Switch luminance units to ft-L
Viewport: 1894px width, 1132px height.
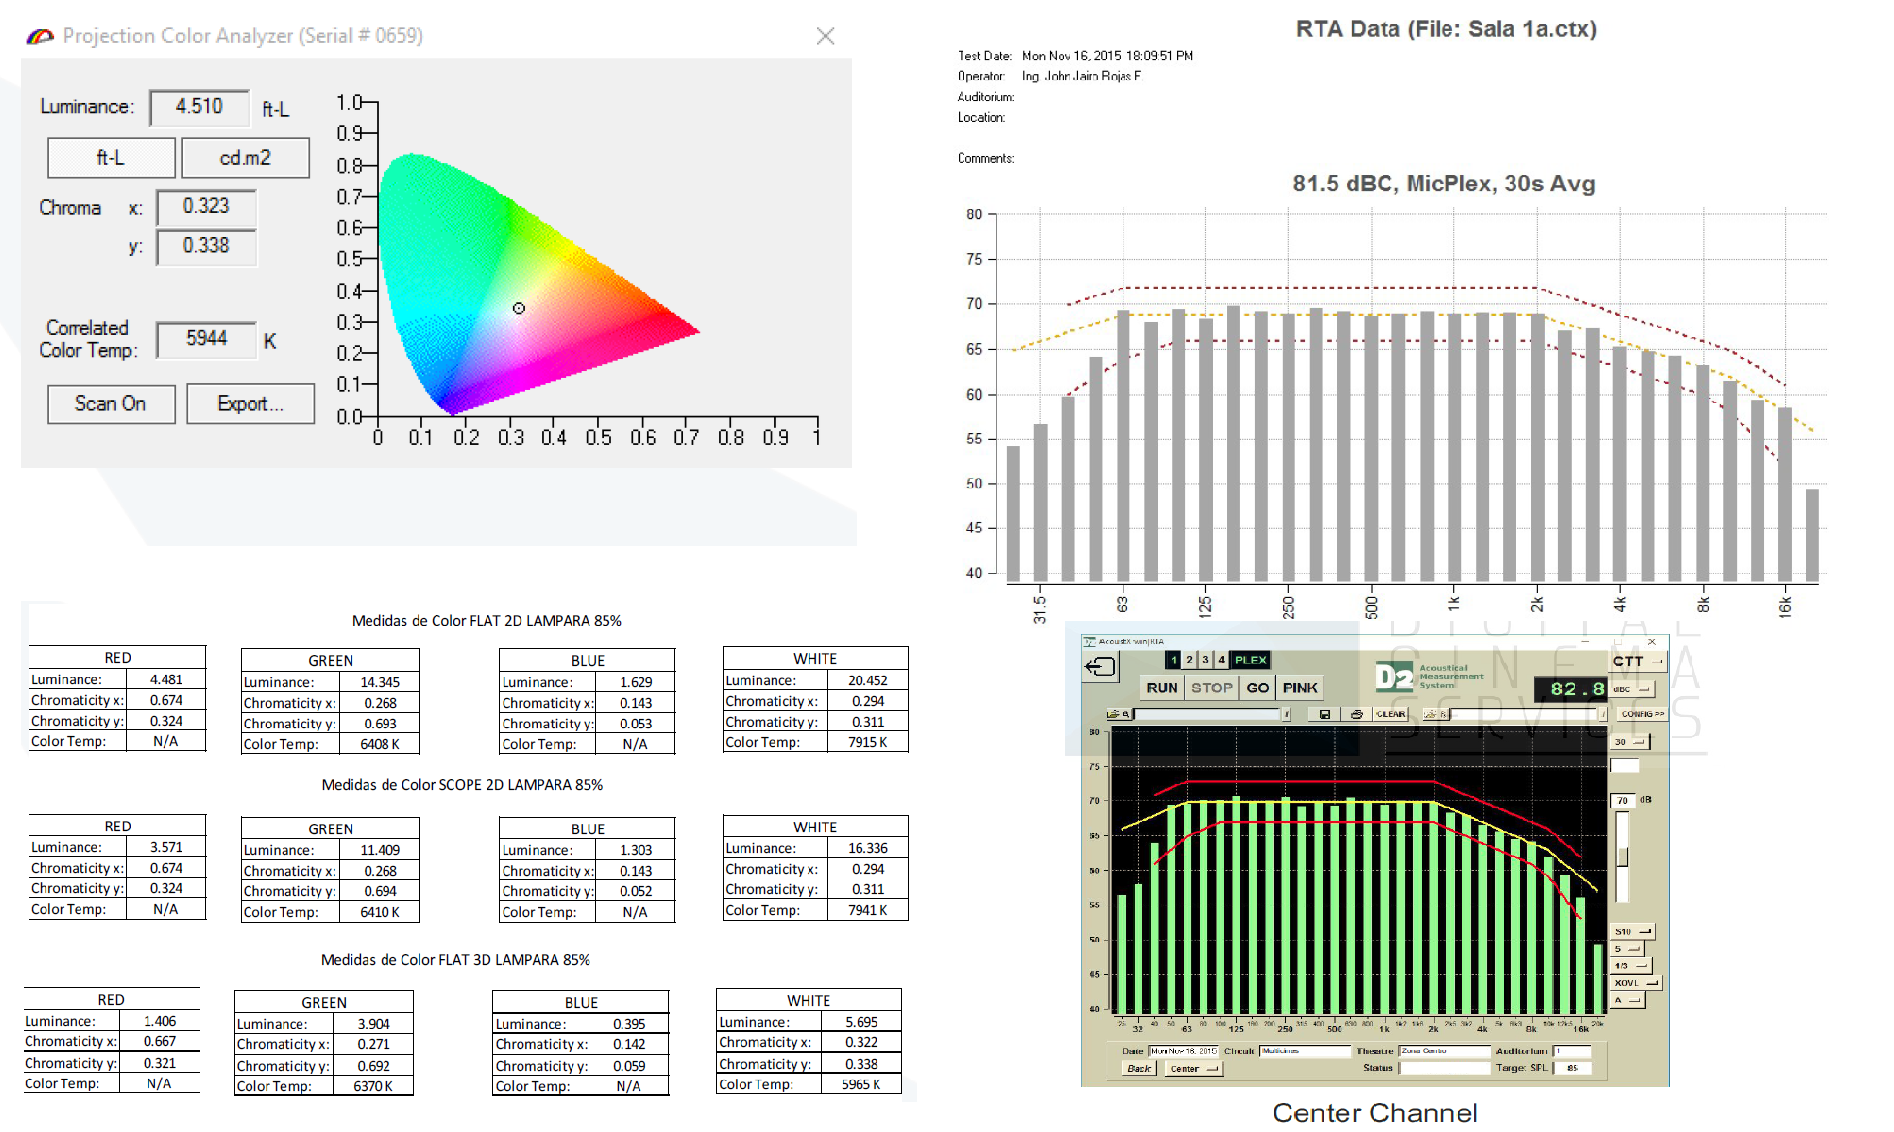pos(111,158)
